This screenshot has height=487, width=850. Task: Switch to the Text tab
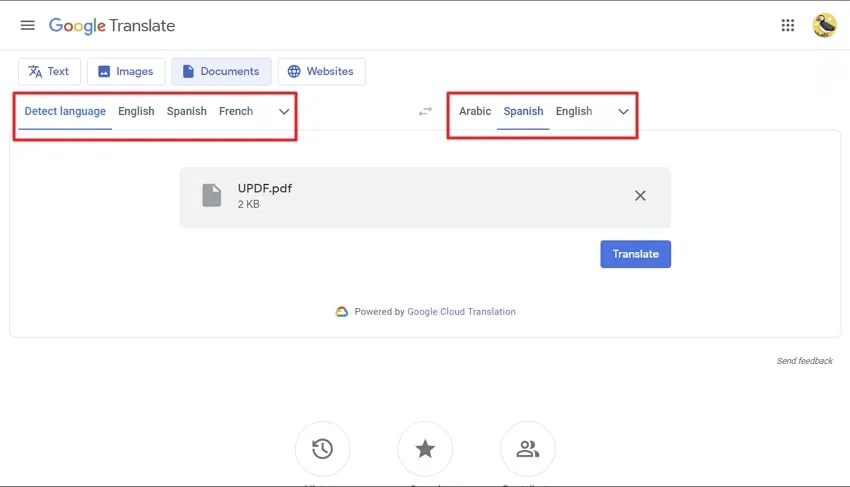[x=49, y=72]
